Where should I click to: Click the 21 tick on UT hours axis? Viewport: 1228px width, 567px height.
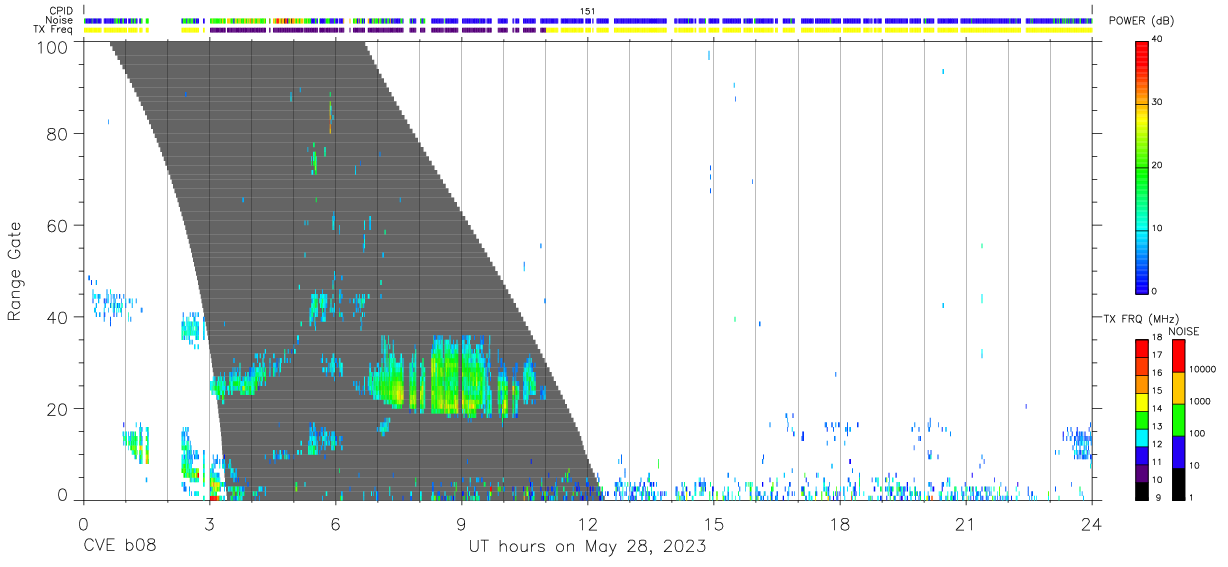pos(965,524)
